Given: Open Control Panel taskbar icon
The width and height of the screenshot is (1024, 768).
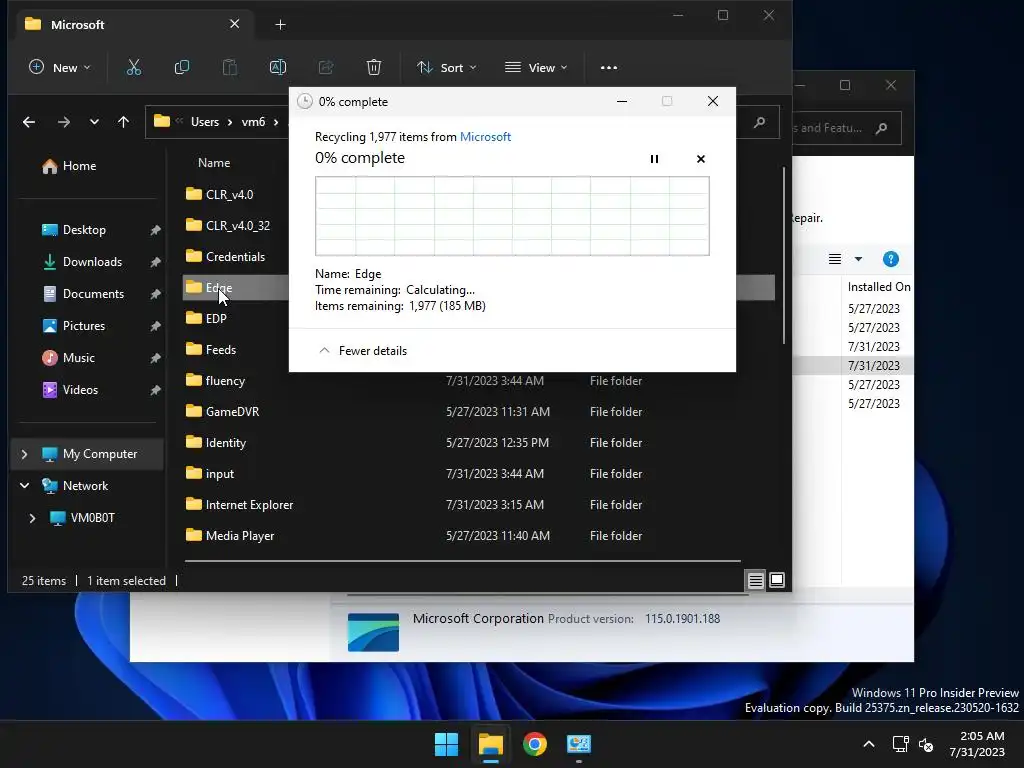Looking at the screenshot, I should pos(579,744).
